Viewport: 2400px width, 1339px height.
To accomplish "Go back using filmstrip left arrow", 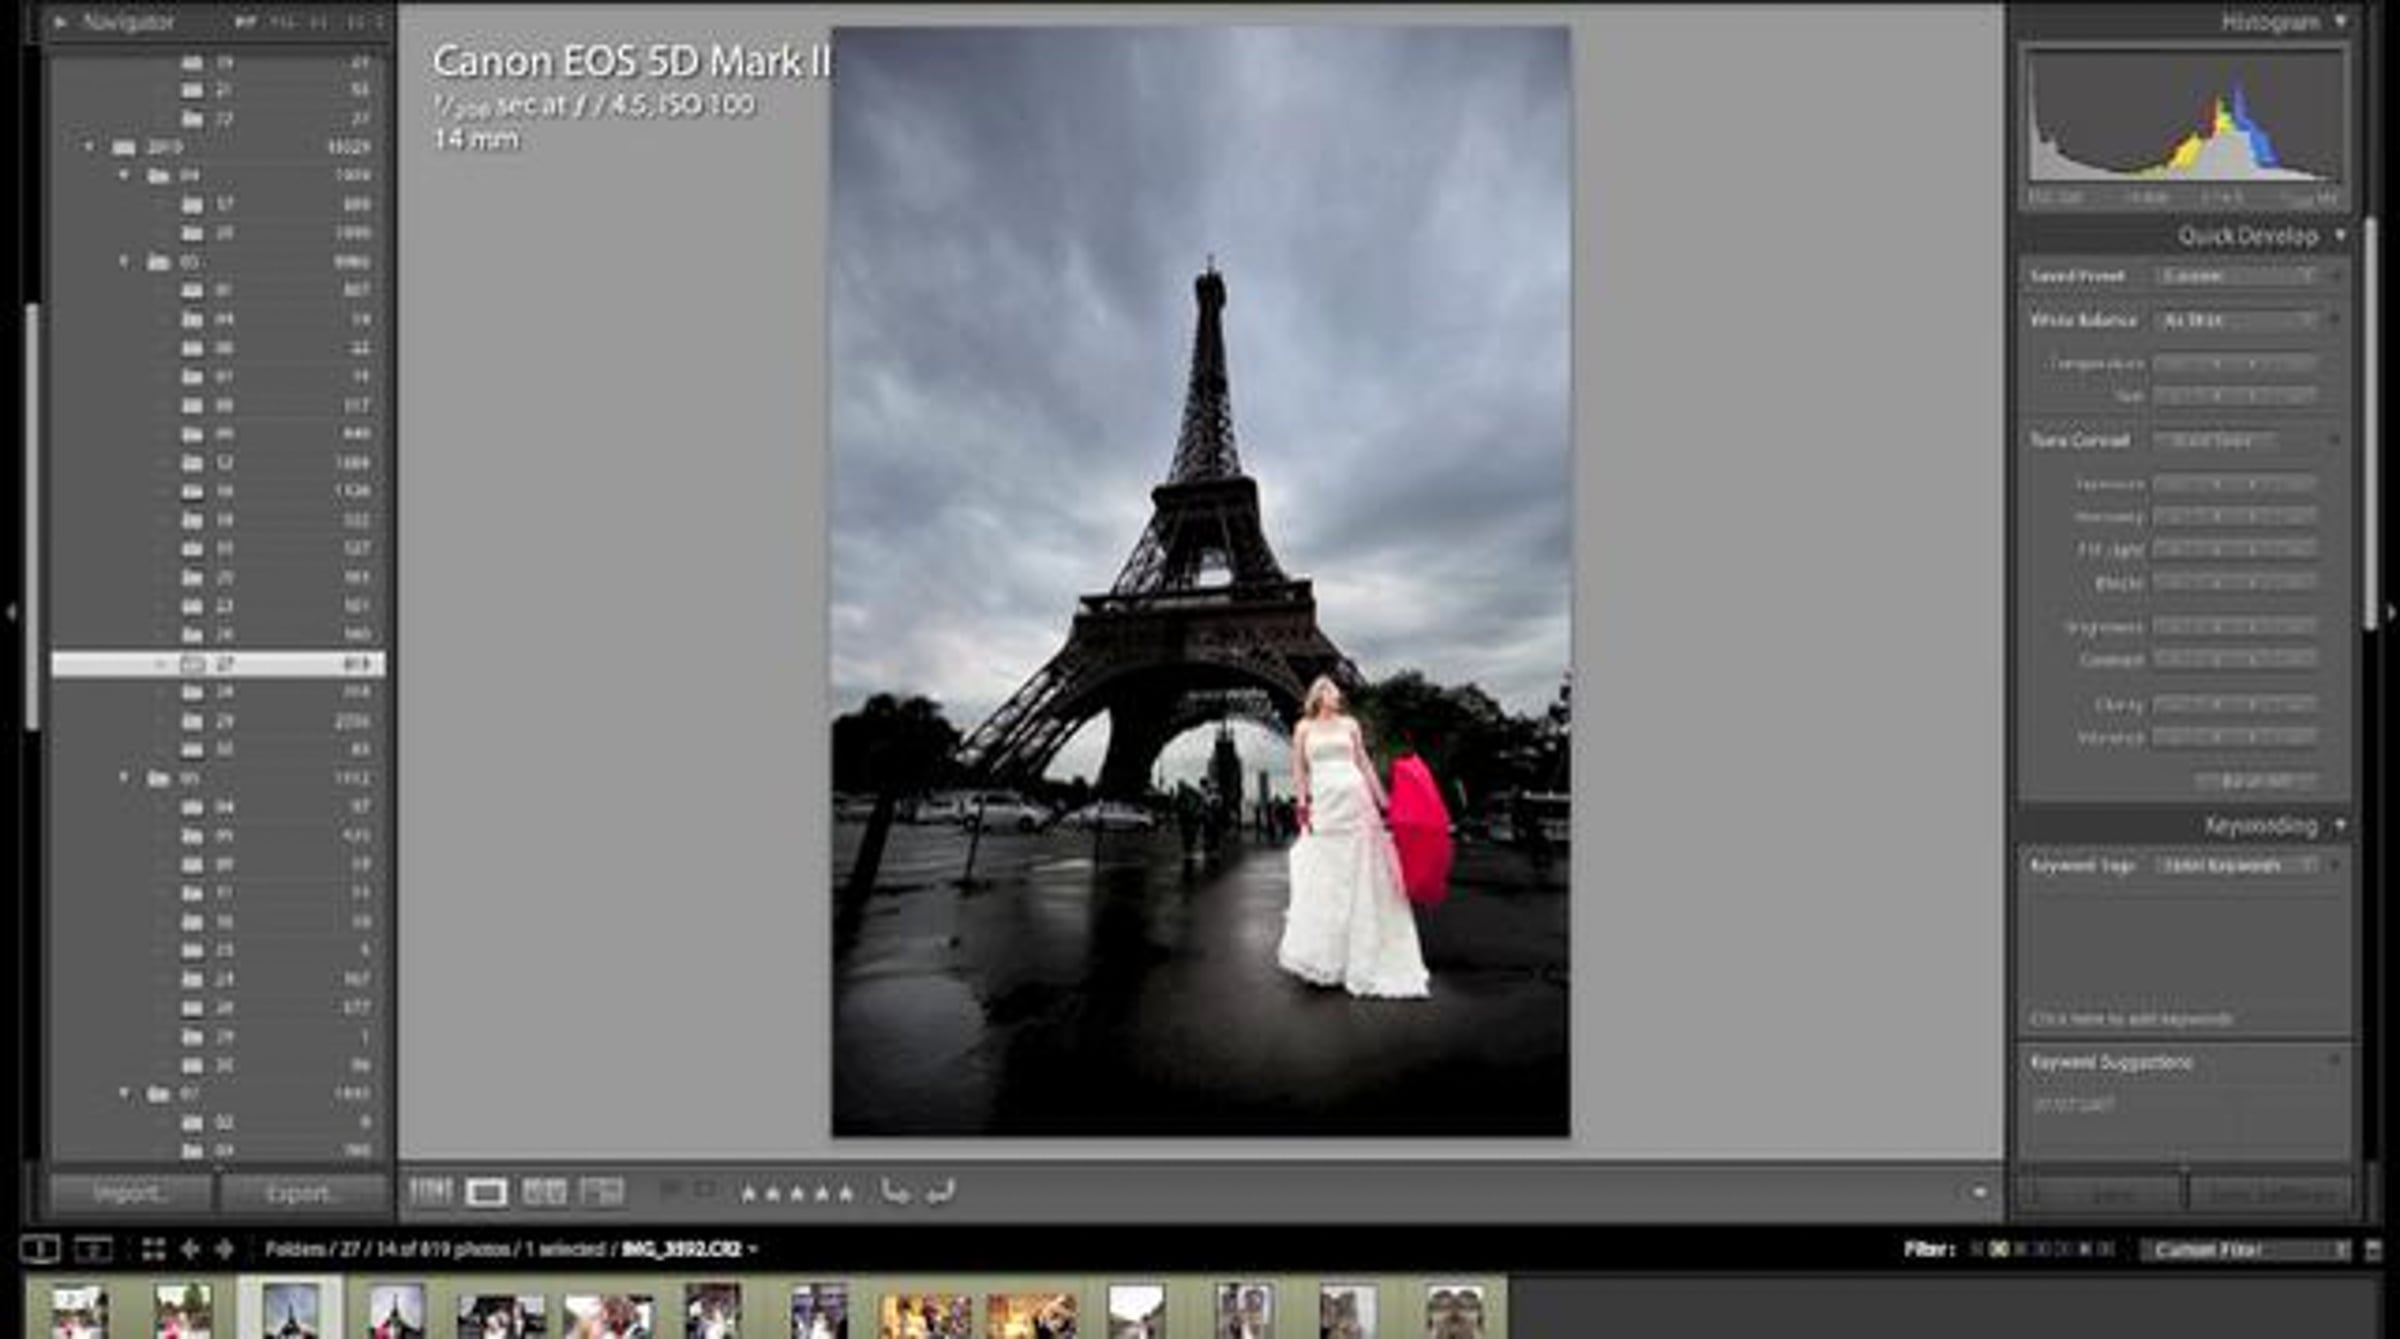I will tap(190, 1249).
